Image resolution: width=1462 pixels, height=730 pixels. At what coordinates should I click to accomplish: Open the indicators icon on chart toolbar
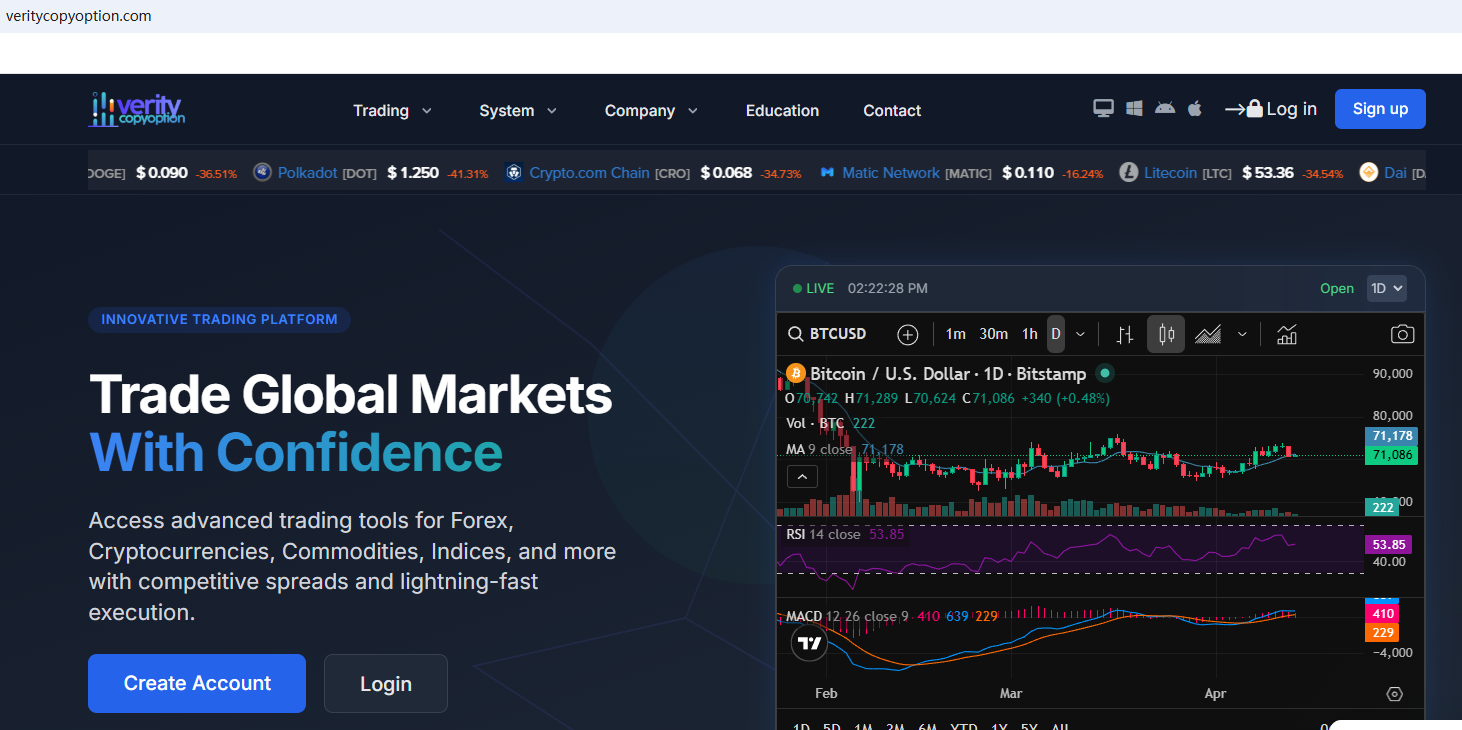click(1287, 334)
